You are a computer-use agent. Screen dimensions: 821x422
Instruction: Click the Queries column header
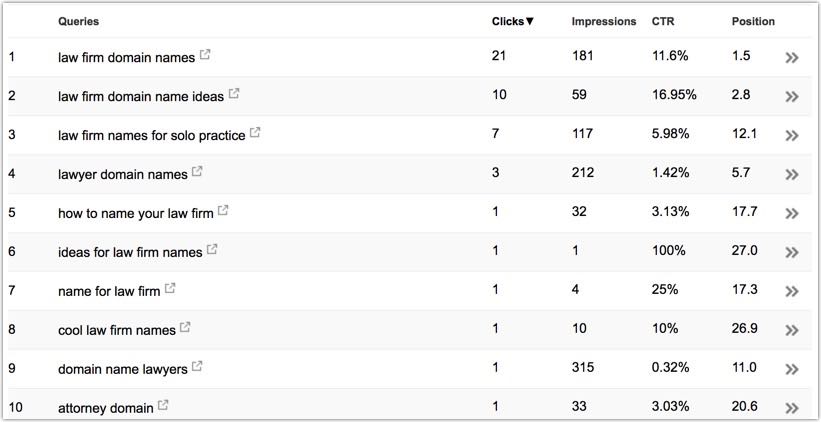pyautogui.click(x=79, y=21)
